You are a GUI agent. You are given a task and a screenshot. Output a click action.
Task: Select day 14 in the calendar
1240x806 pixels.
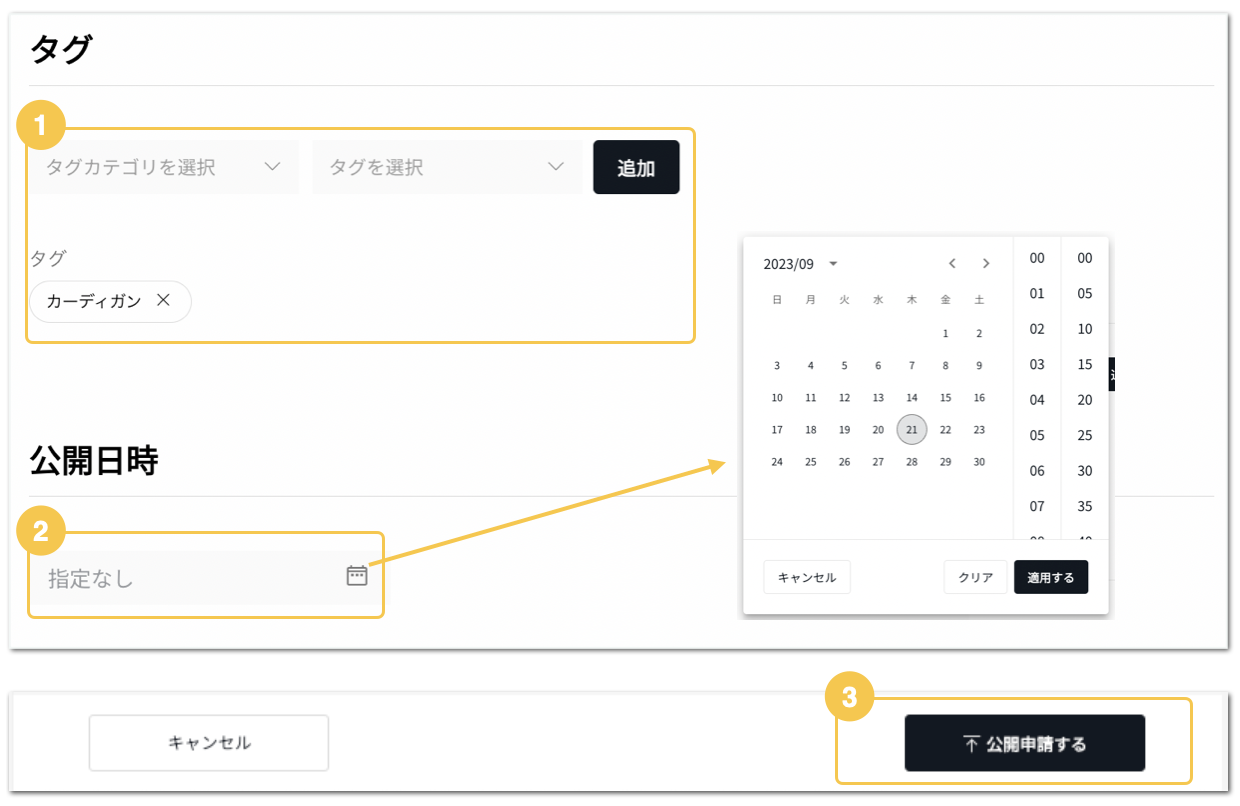[x=912, y=398]
